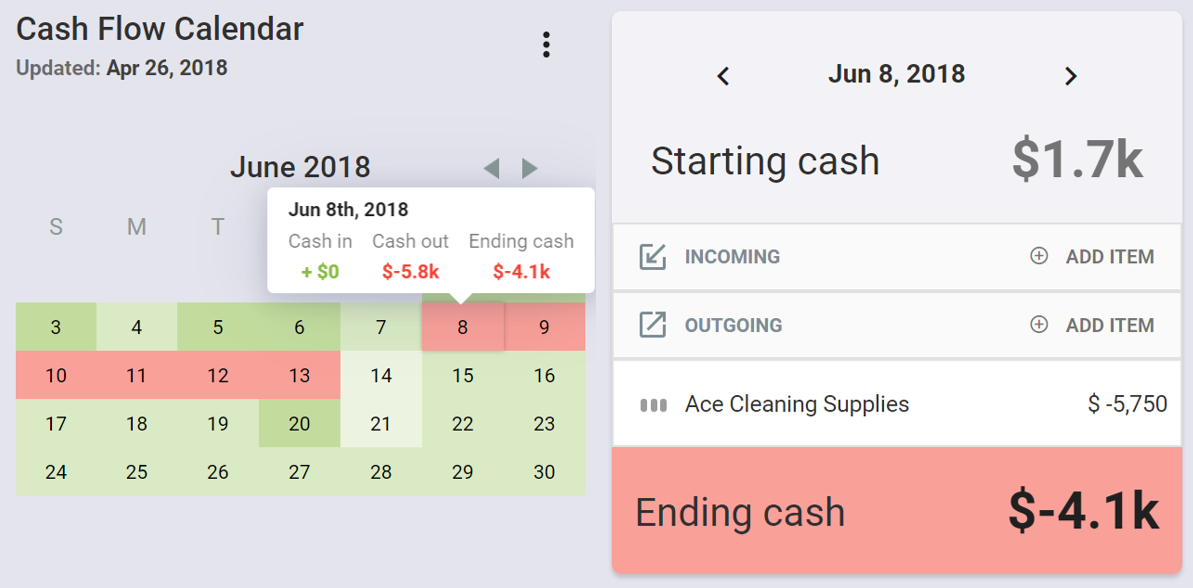Open the three-dot options menu
The width and height of the screenshot is (1193, 588).
click(x=546, y=45)
